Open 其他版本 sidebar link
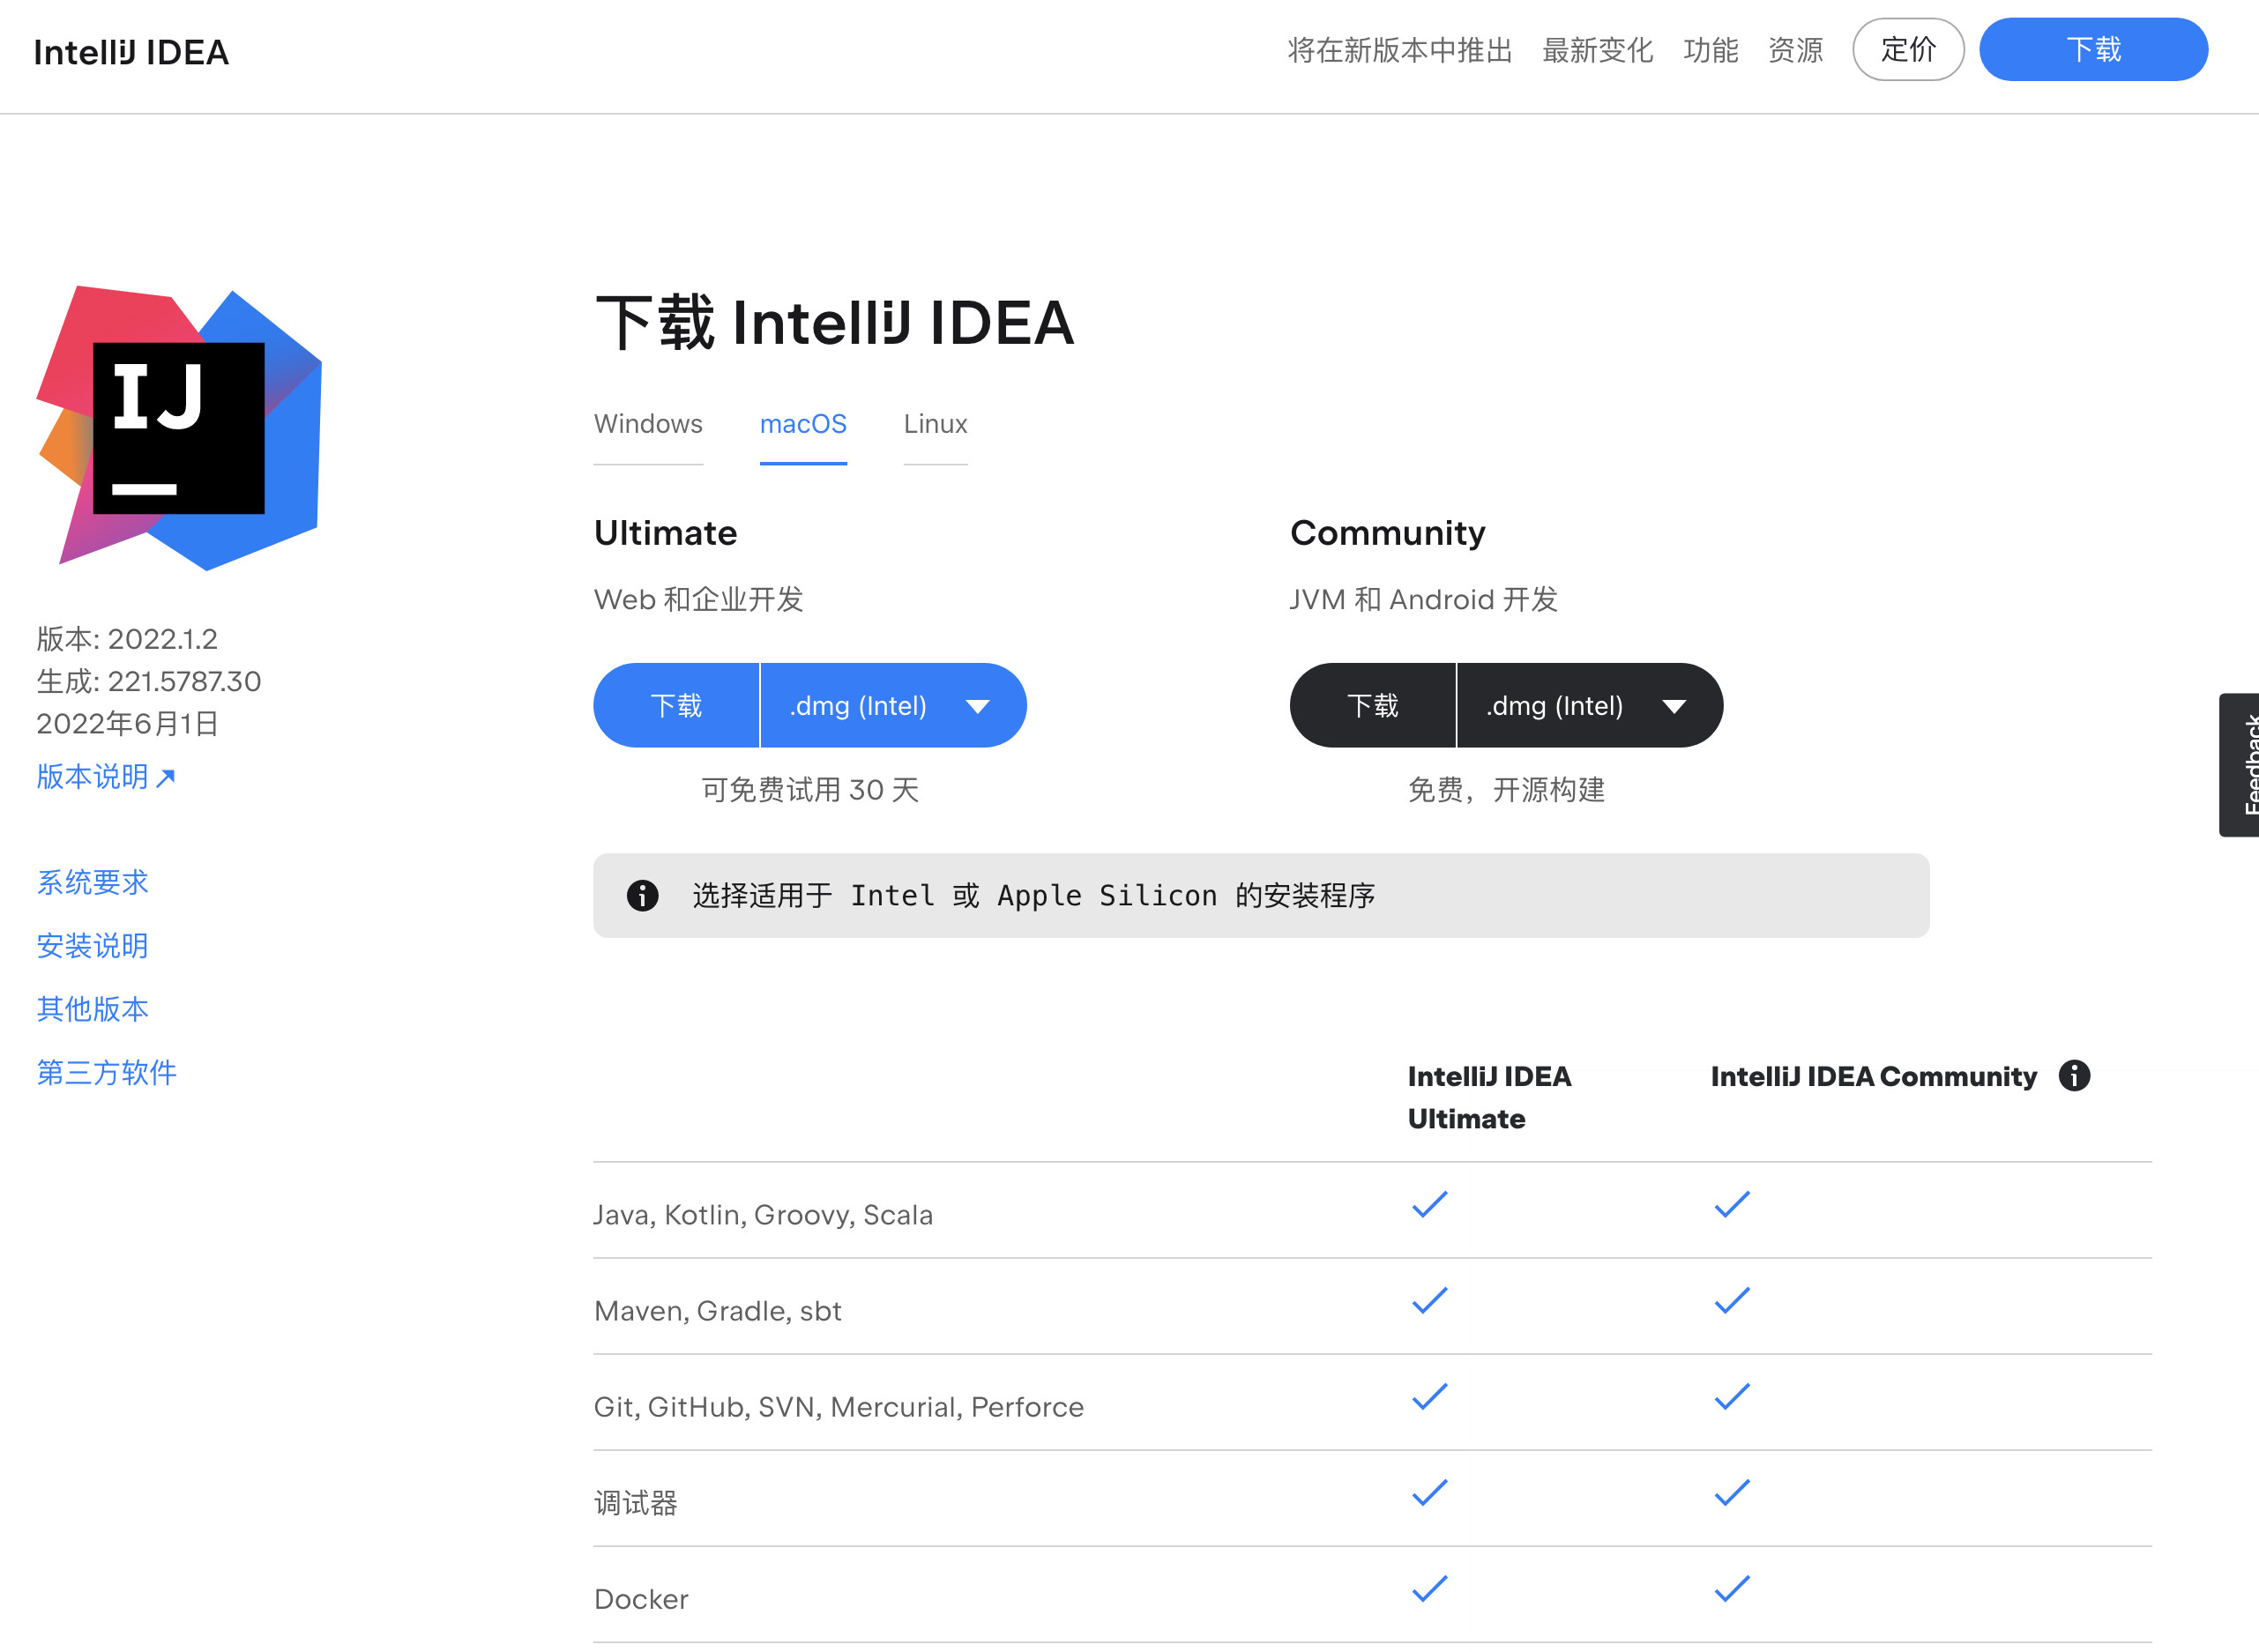Viewport: 2259px width, 1652px height. (92, 1009)
